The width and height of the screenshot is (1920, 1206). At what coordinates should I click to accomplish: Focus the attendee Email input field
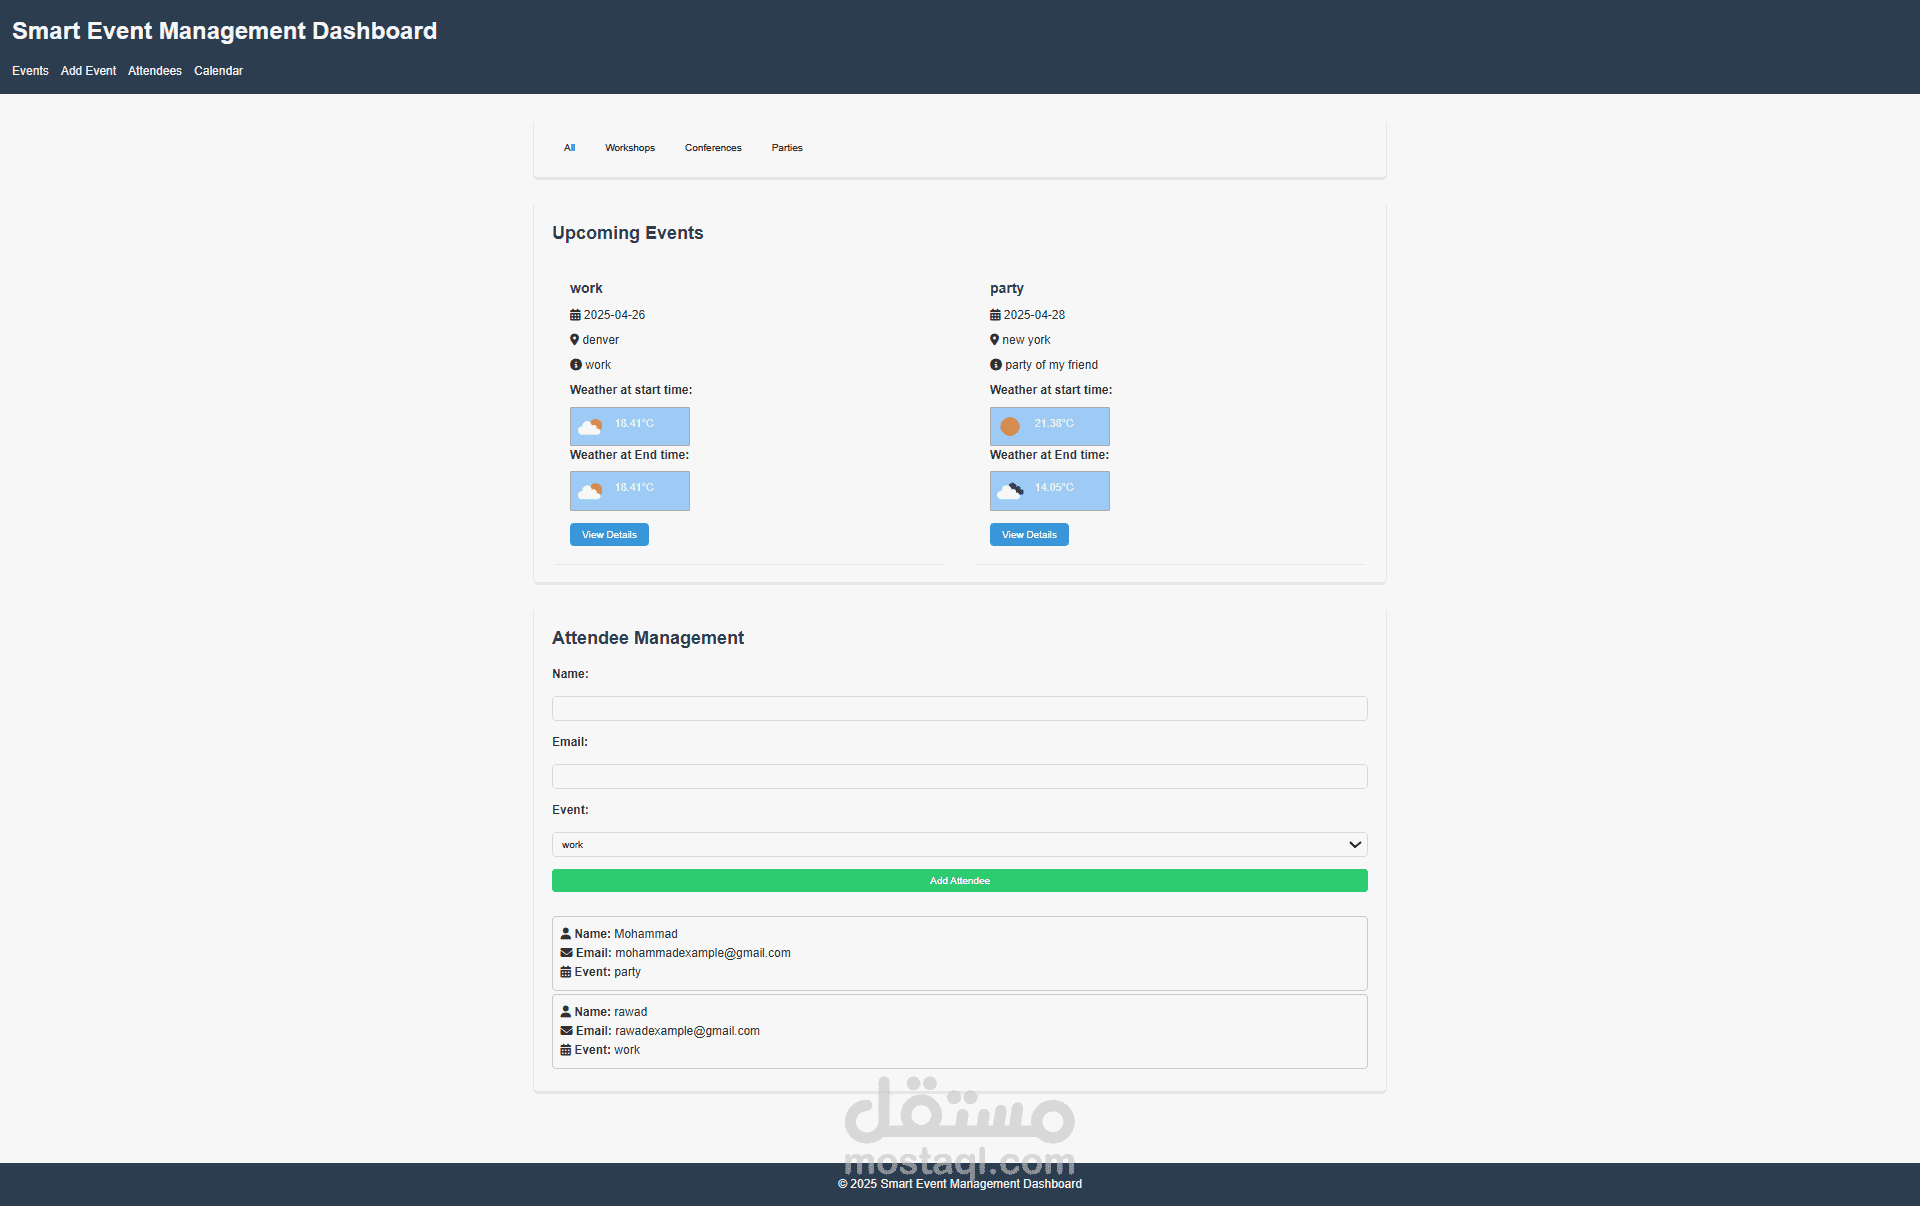click(x=960, y=777)
